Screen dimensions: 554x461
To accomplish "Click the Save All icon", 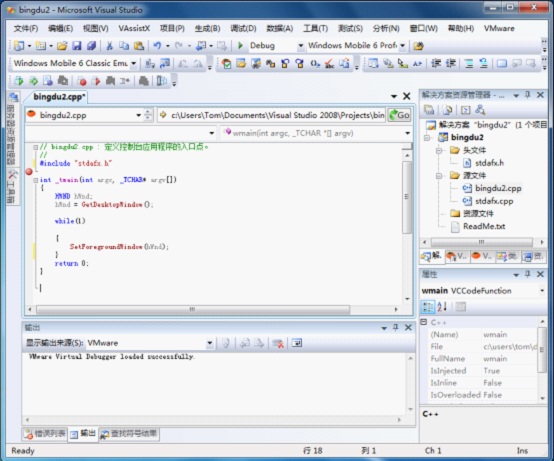I will point(92,46).
